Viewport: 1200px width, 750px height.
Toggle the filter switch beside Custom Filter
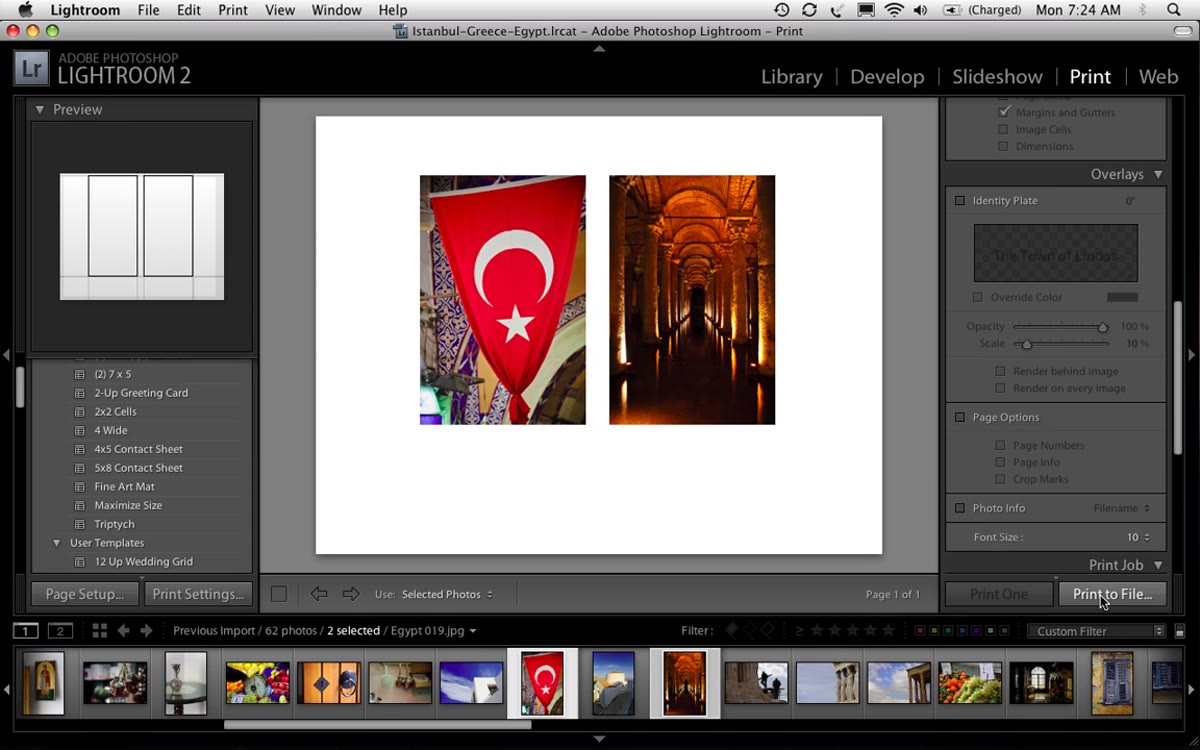point(1180,631)
